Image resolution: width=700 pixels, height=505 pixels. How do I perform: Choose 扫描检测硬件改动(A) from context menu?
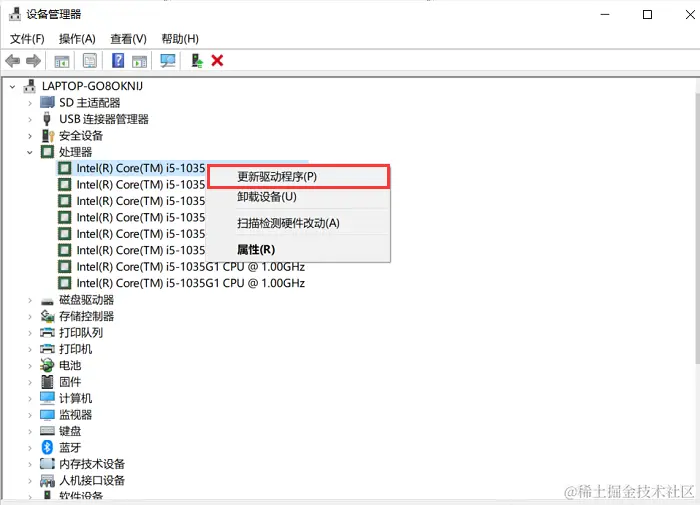click(x=298, y=223)
